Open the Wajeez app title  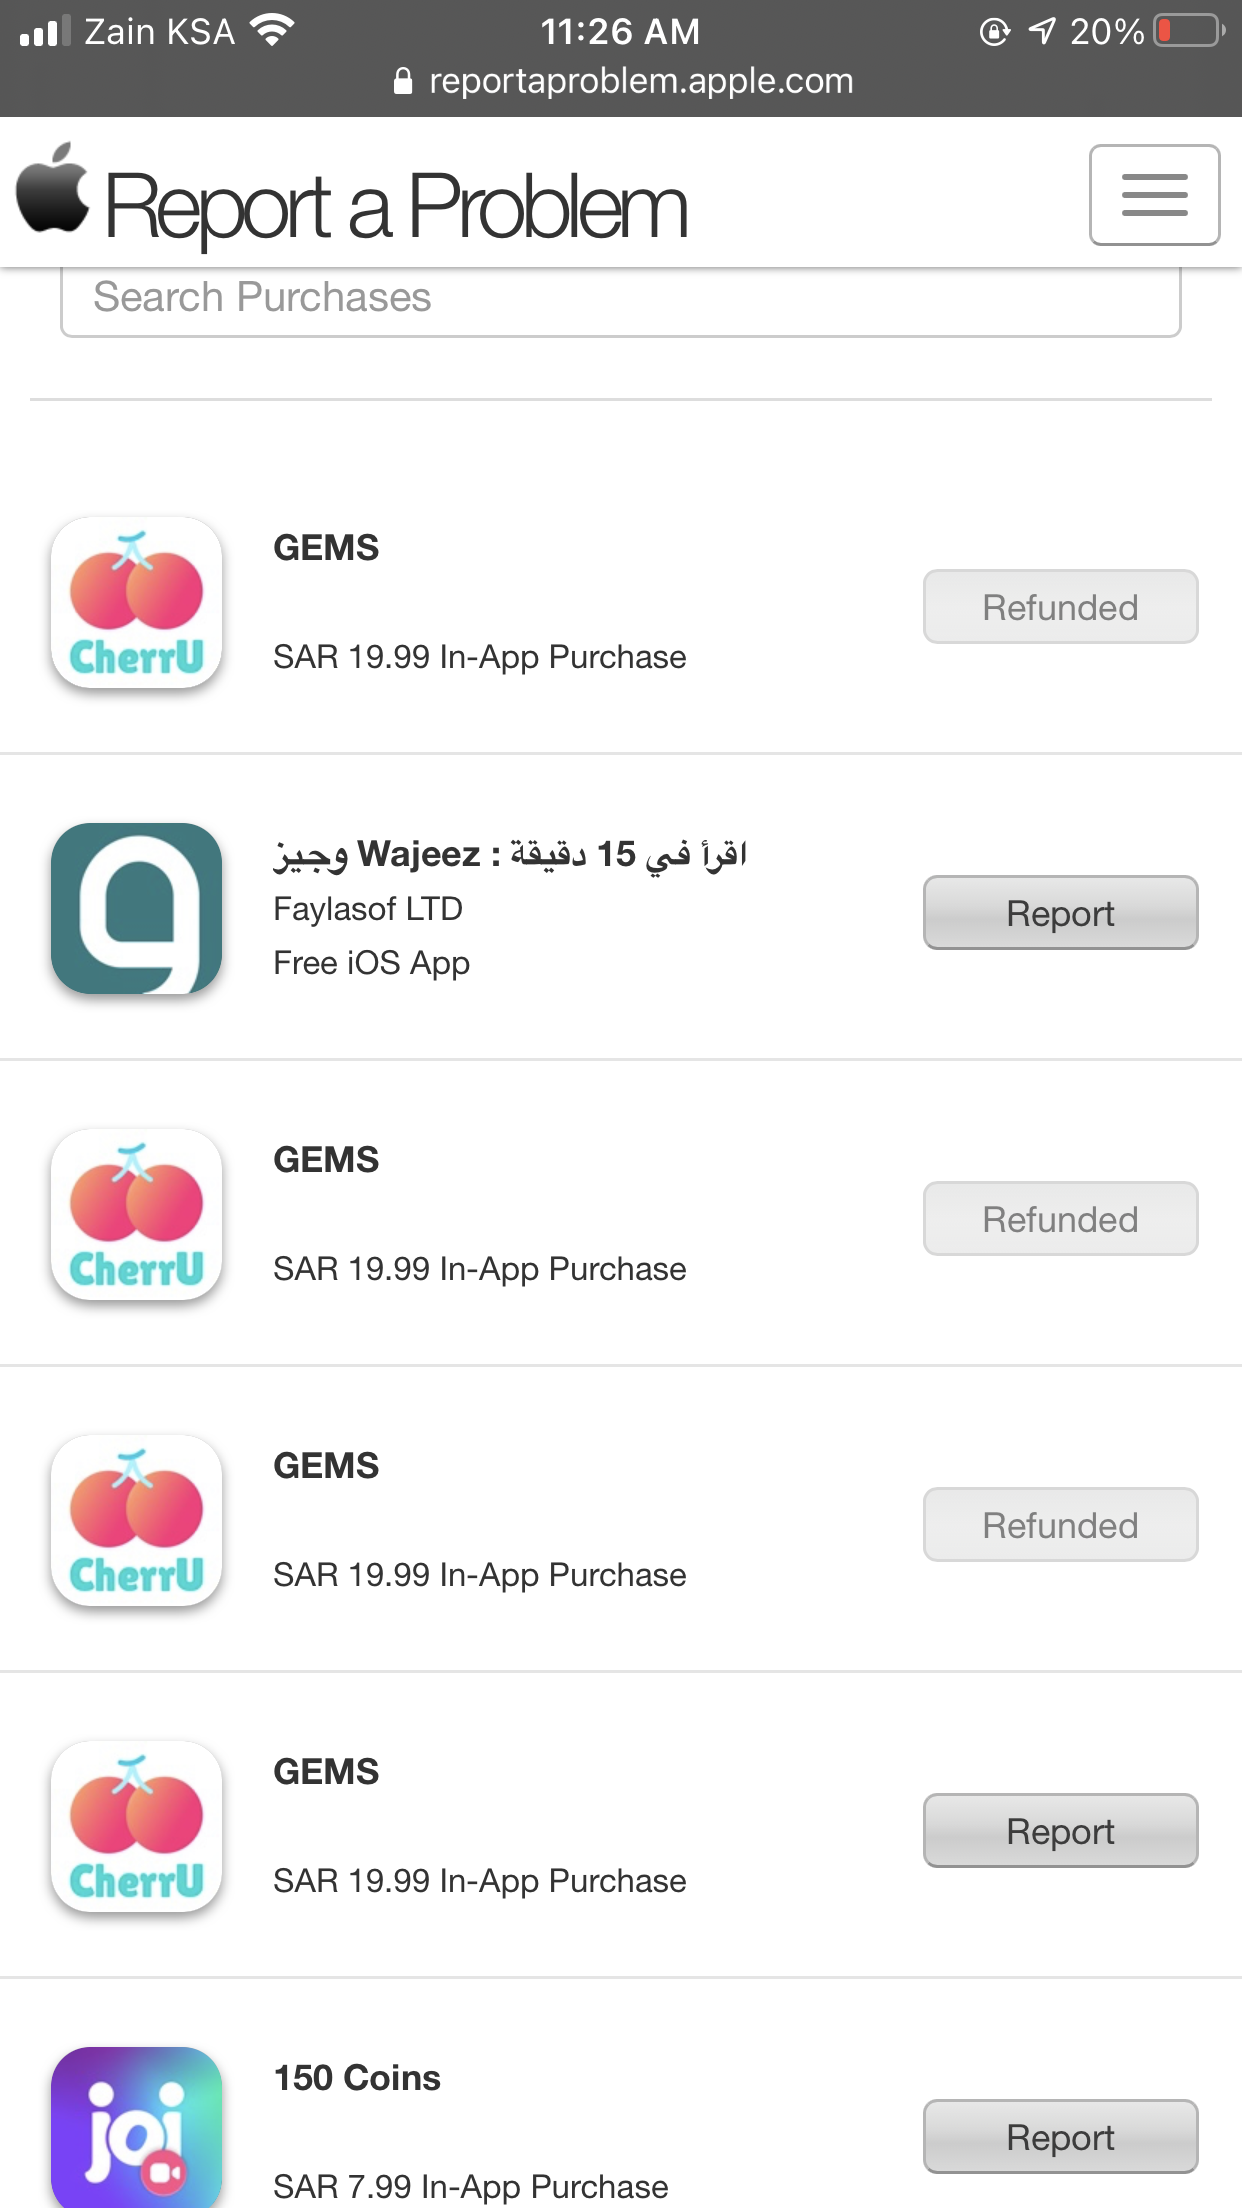click(510, 855)
